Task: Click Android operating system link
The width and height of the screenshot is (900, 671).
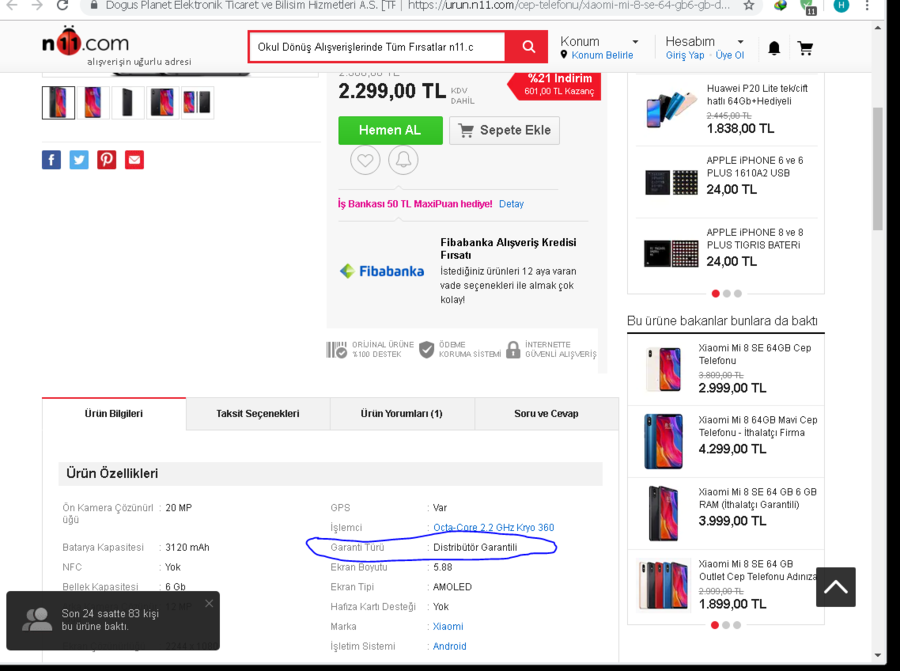Action: [x=449, y=646]
